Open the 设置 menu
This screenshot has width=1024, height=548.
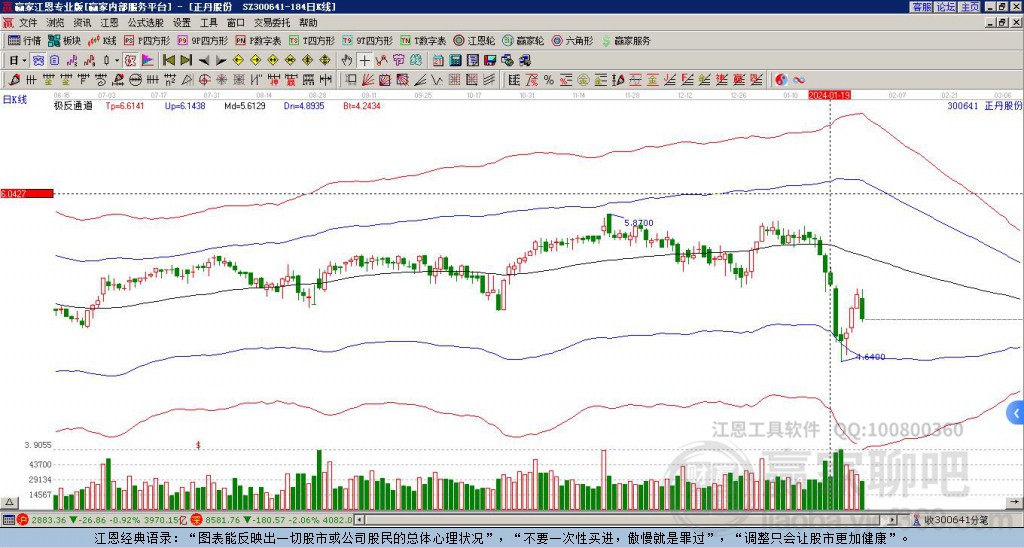click(x=182, y=23)
